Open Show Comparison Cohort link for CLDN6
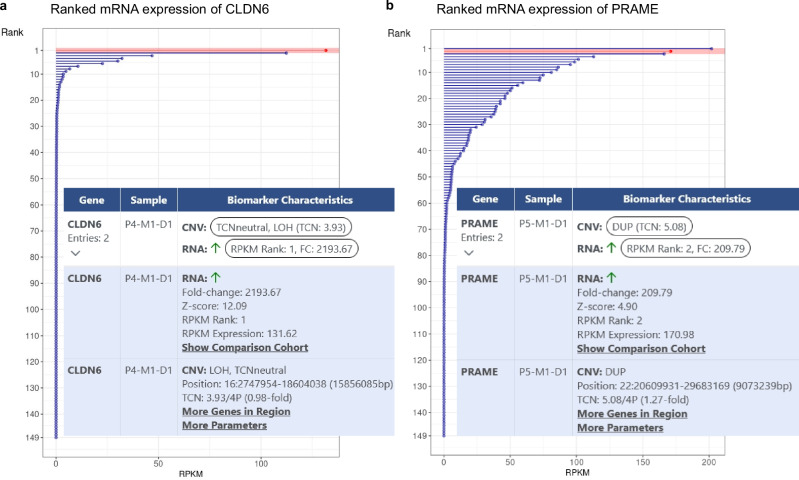This screenshot has height=480, width=799. (x=245, y=348)
